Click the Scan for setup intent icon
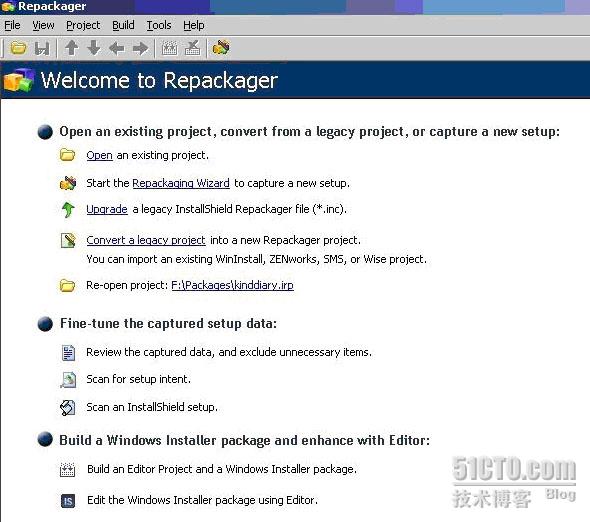The image size is (590, 522). pos(68,379)
